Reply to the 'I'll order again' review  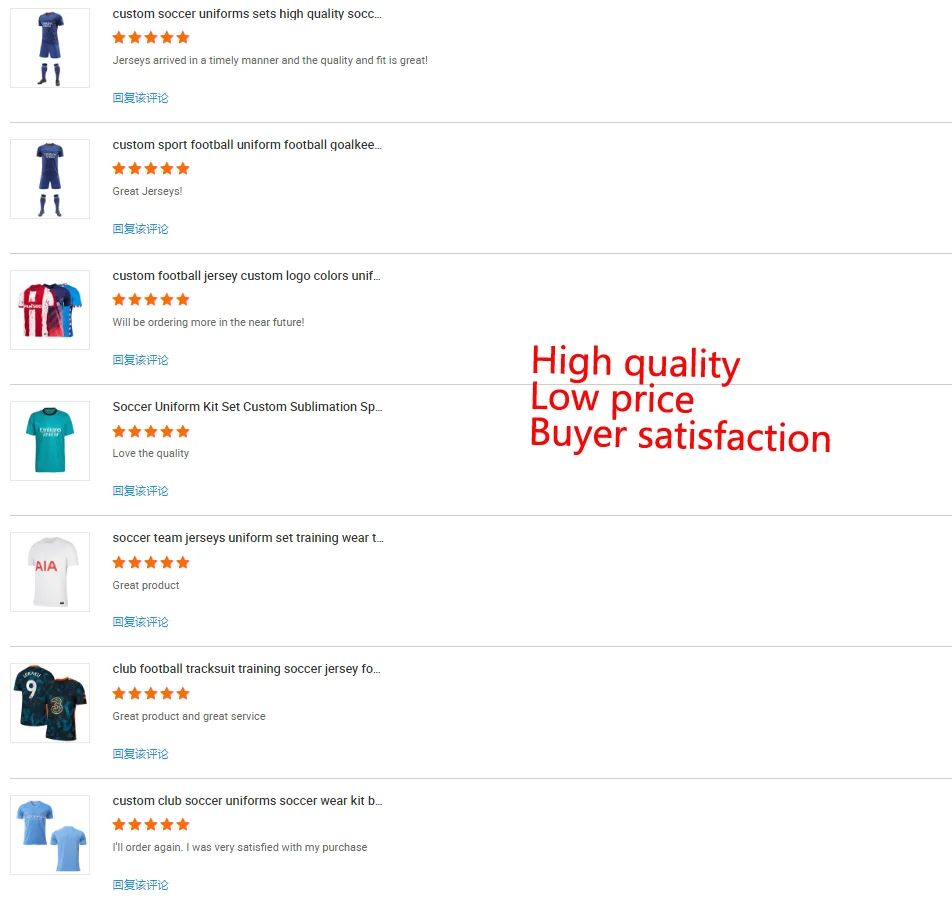pos(140,885)
